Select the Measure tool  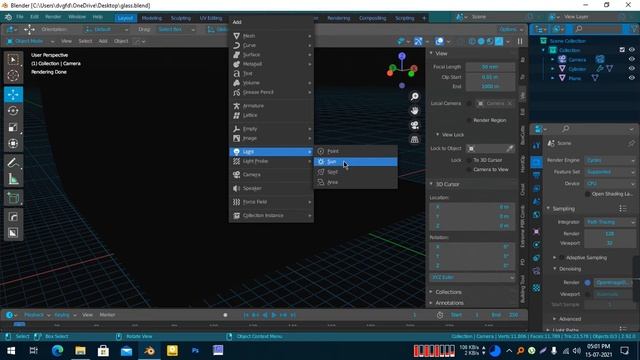click(x=13, y=179)
